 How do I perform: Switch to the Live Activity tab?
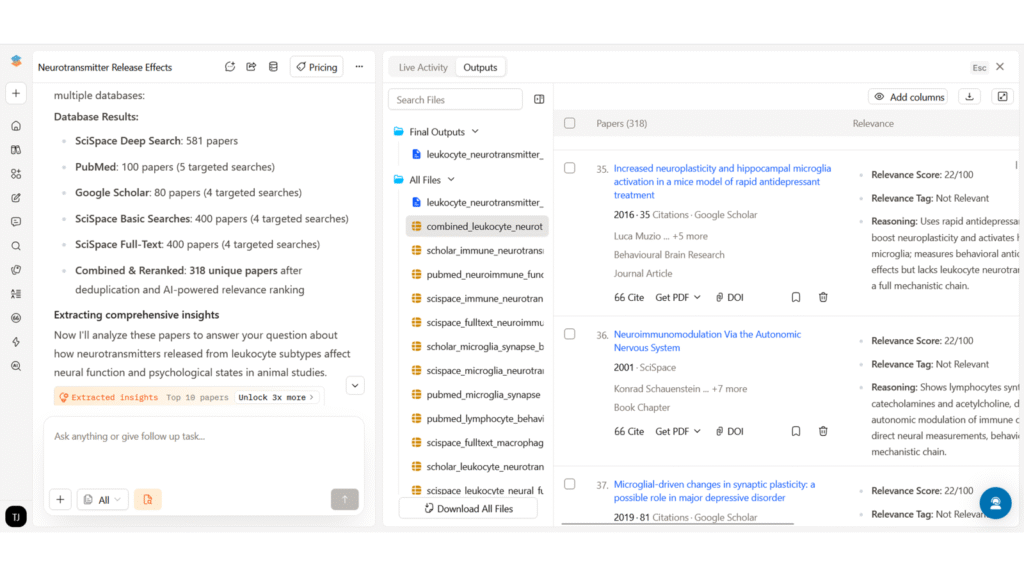coord(423,67)
